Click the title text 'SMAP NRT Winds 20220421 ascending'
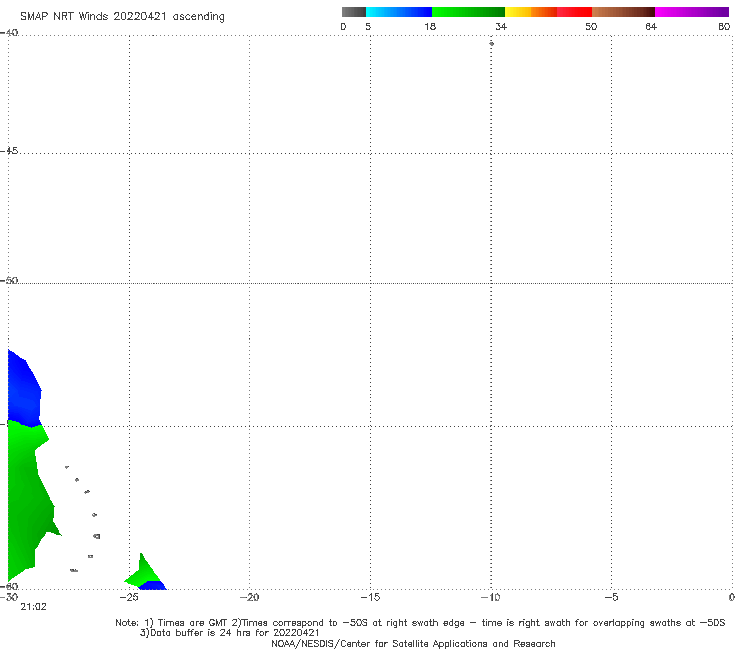The width and height of the screenshot is (740, 650). (x=122, y=17)
